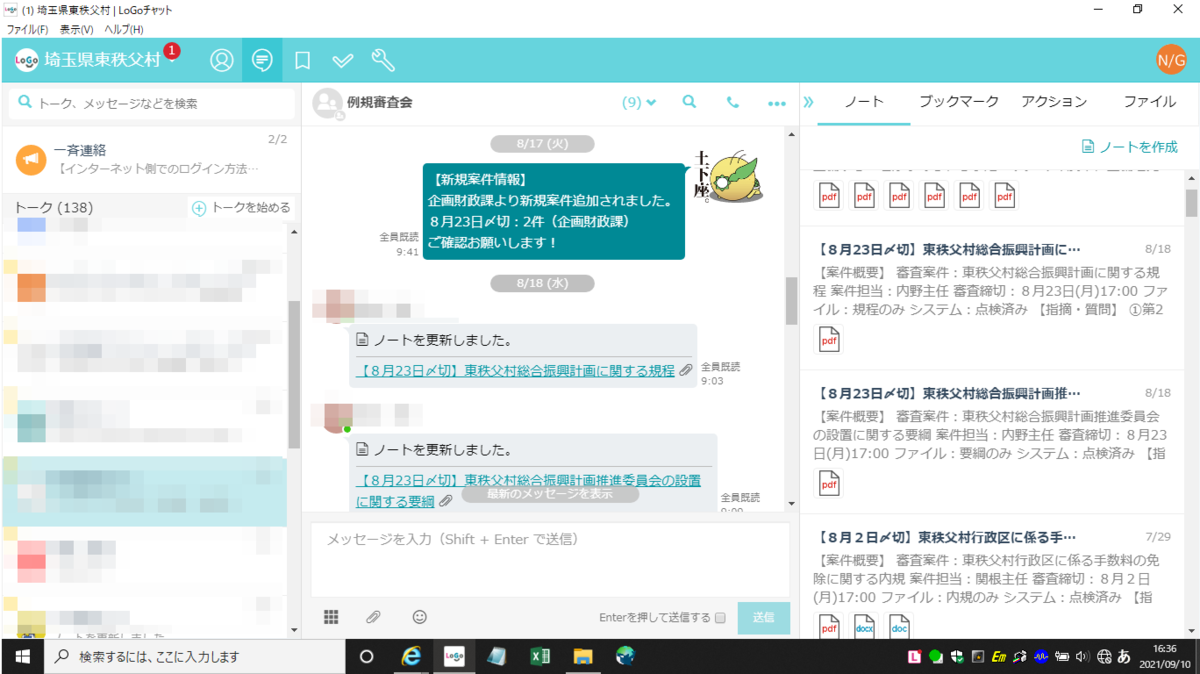Click the chat message area scrollbar
Image resolution: width=1200 pixels, height=674 pixels.
791,301
